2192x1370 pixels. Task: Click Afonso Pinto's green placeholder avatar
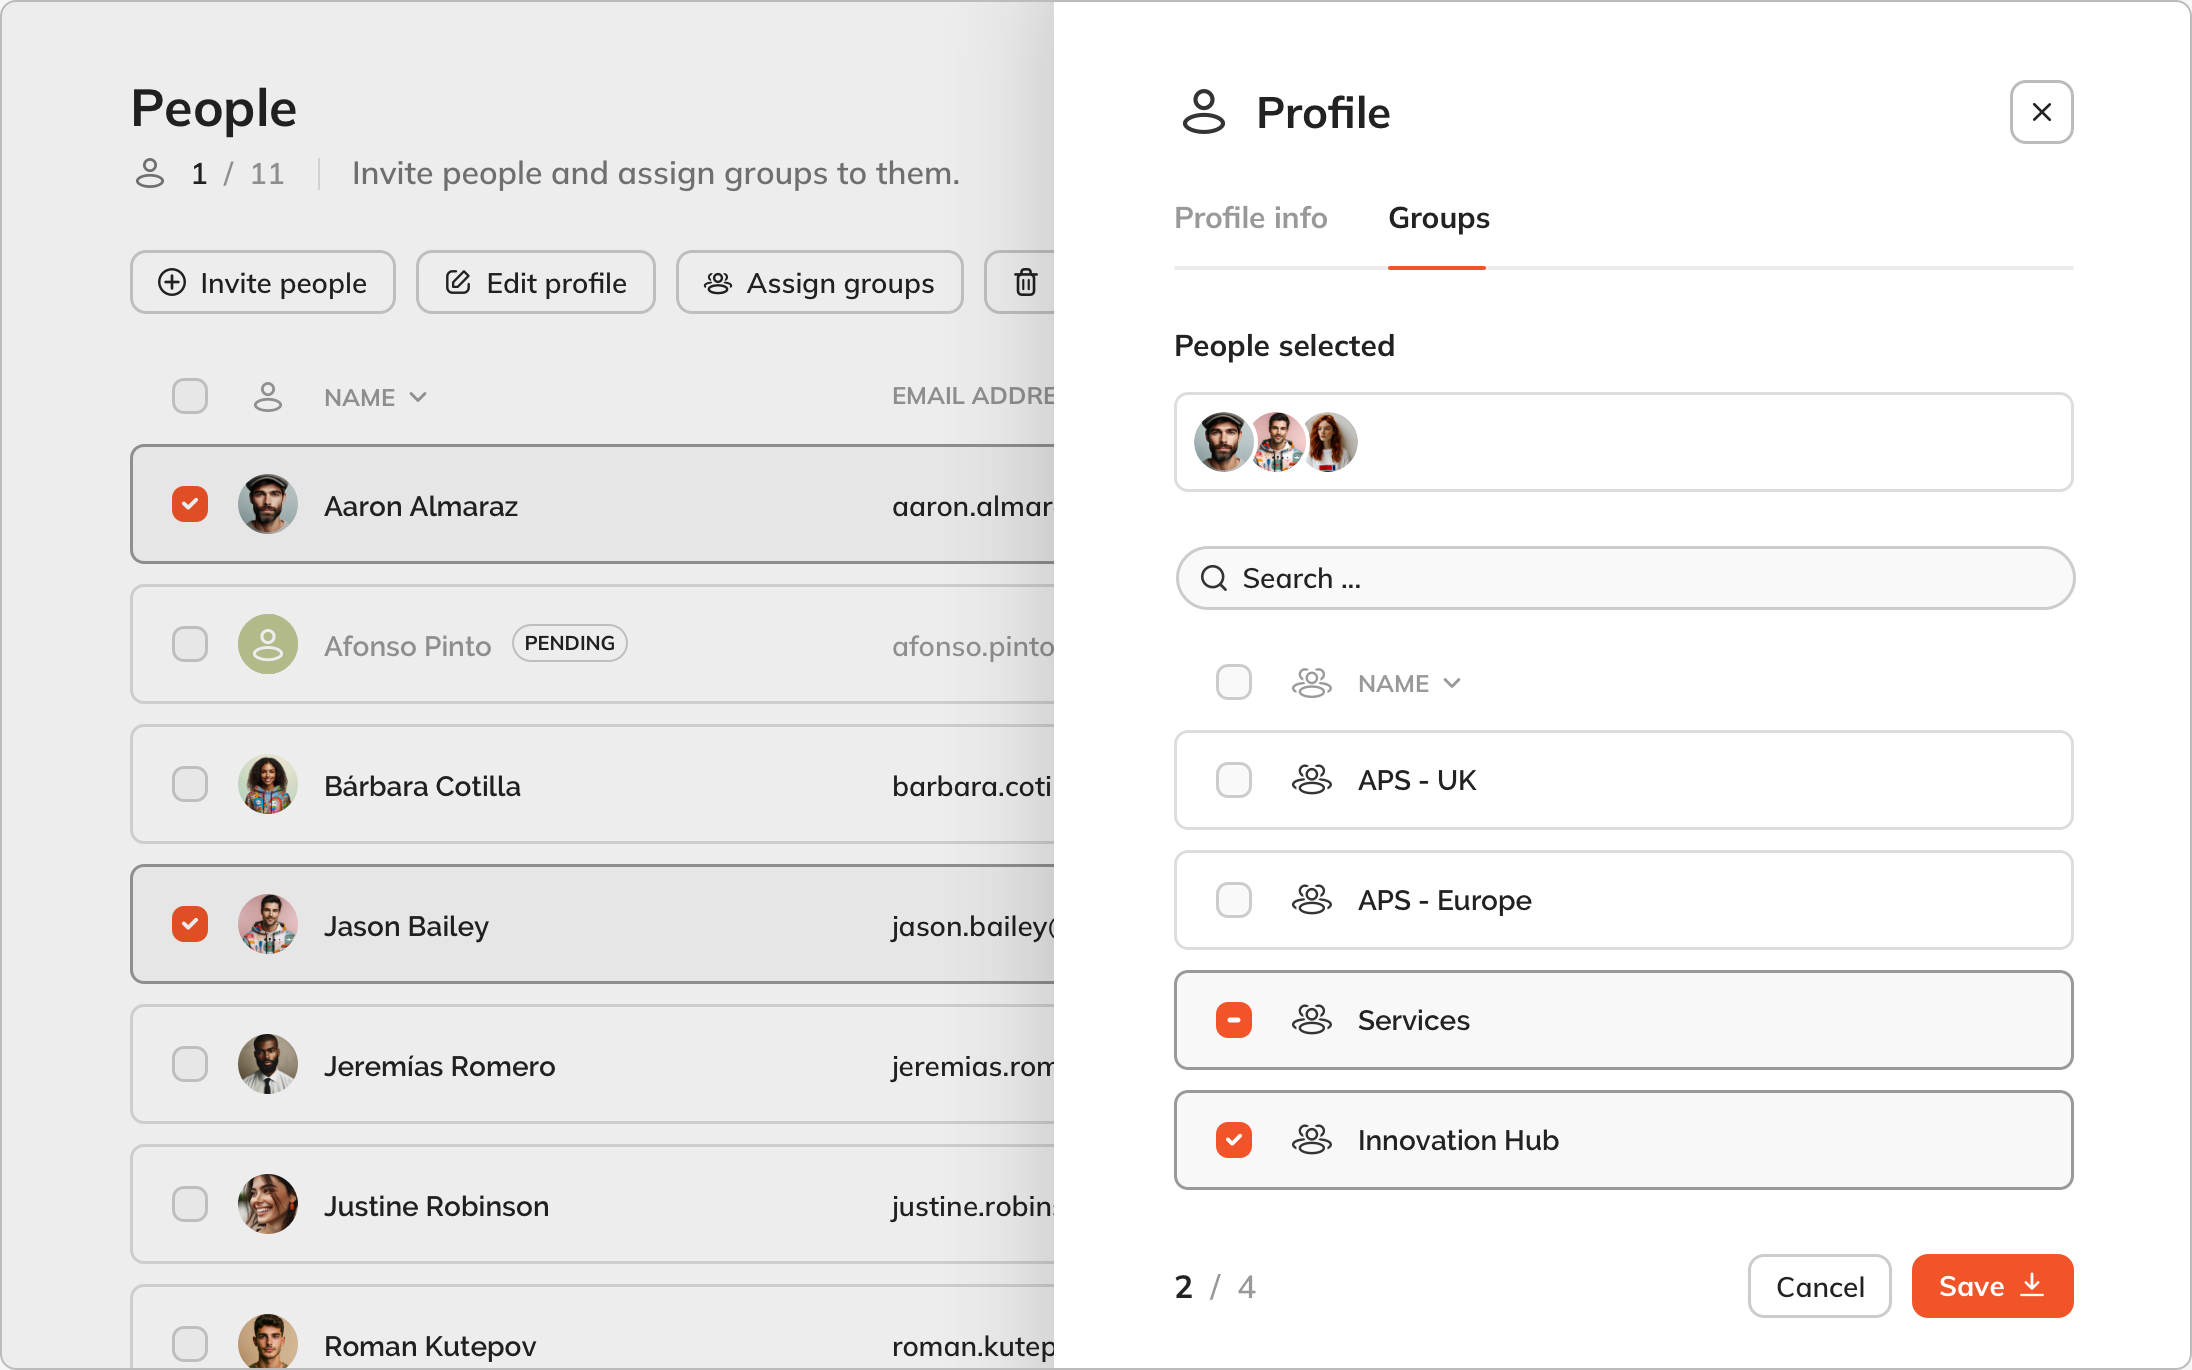click(x=267, y=644)
